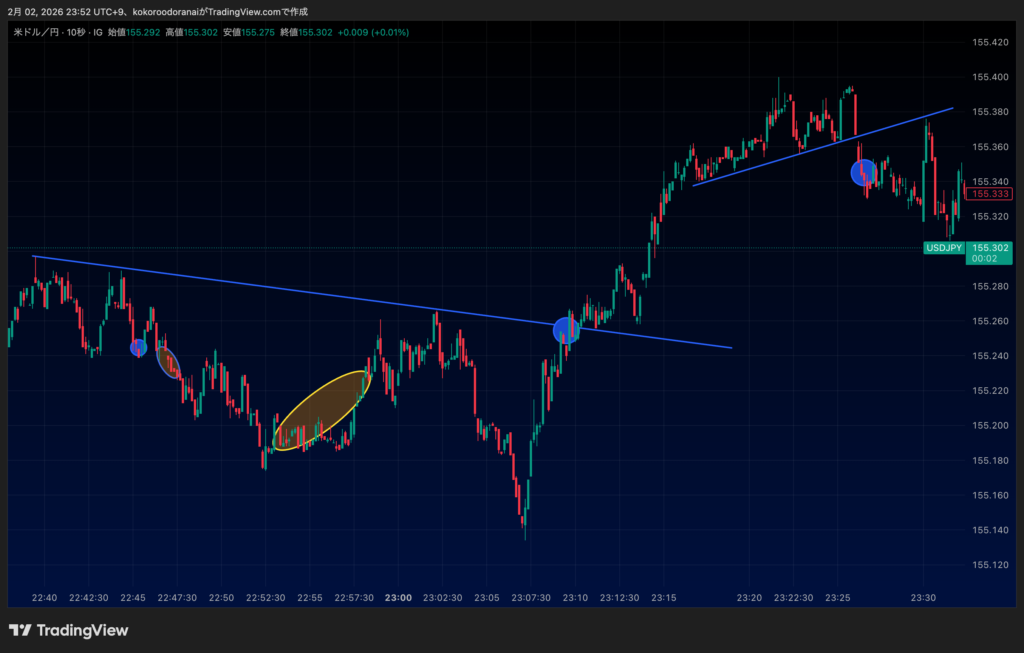
Task: Select the large yellow ellipse drawing
Action: [322, 410]
